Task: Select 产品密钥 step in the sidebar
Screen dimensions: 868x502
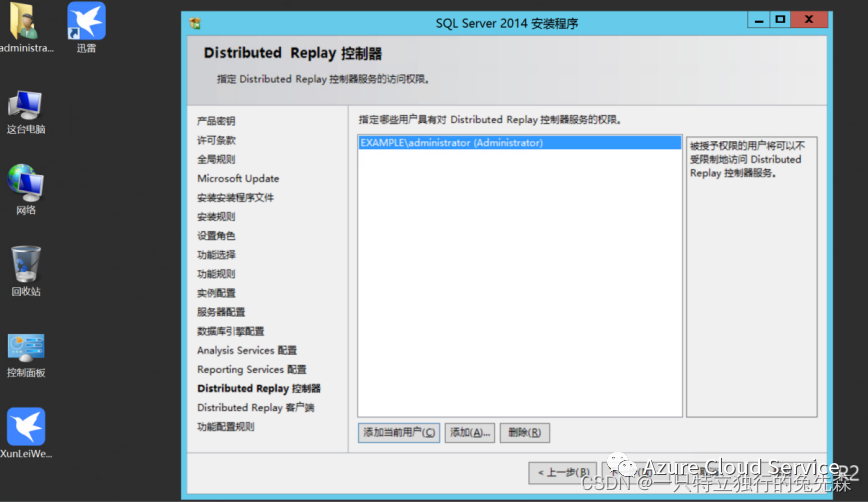Action: point(216,121)
